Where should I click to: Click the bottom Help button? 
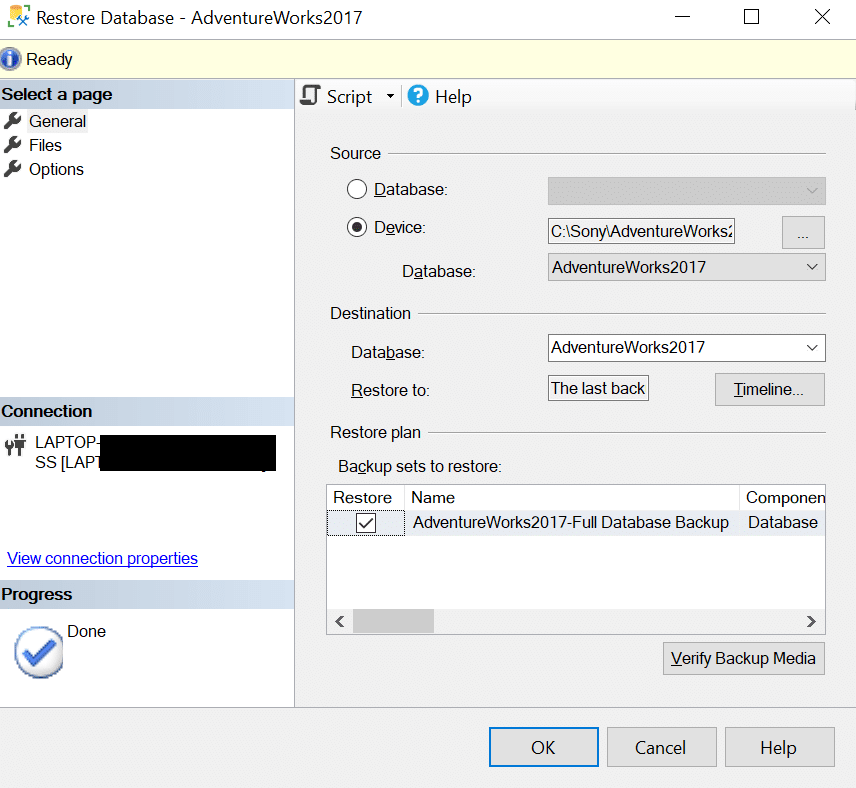pyautogui.click(x=779, y=747)
